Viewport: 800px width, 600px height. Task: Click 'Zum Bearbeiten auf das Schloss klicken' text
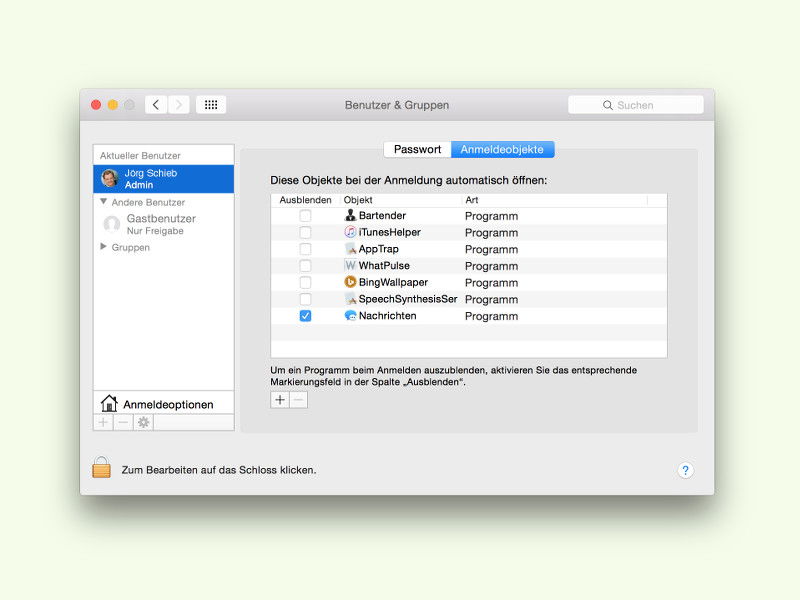pyautogui.click(x=219, y=470)
